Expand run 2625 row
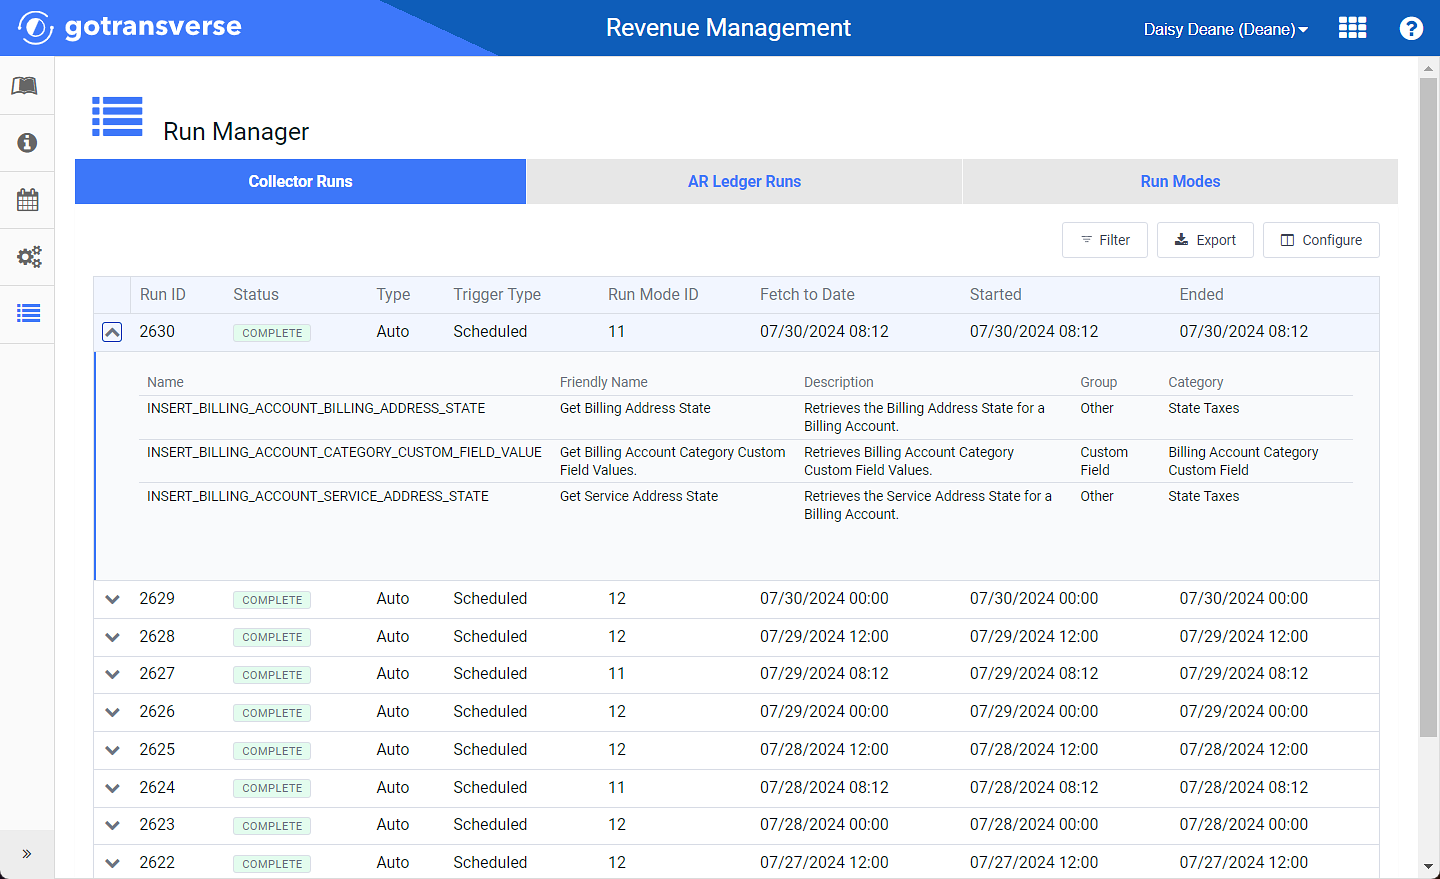The image size is (1440, 879). [112, 750]
